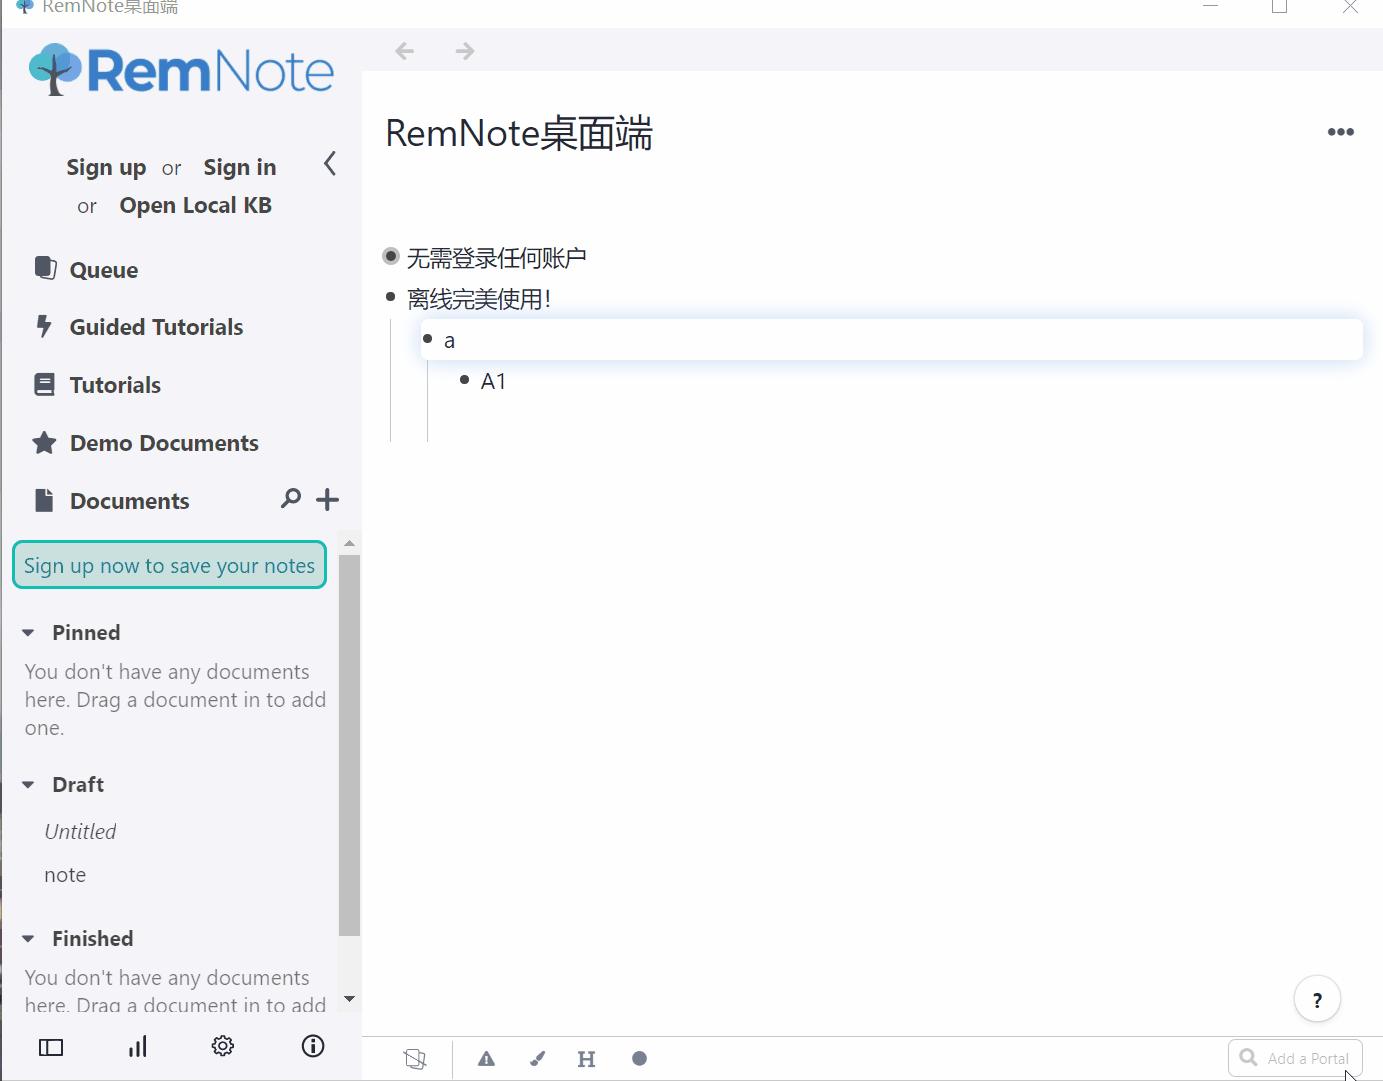Click the sidebar scrollbar down arrow

pos(349,998)
